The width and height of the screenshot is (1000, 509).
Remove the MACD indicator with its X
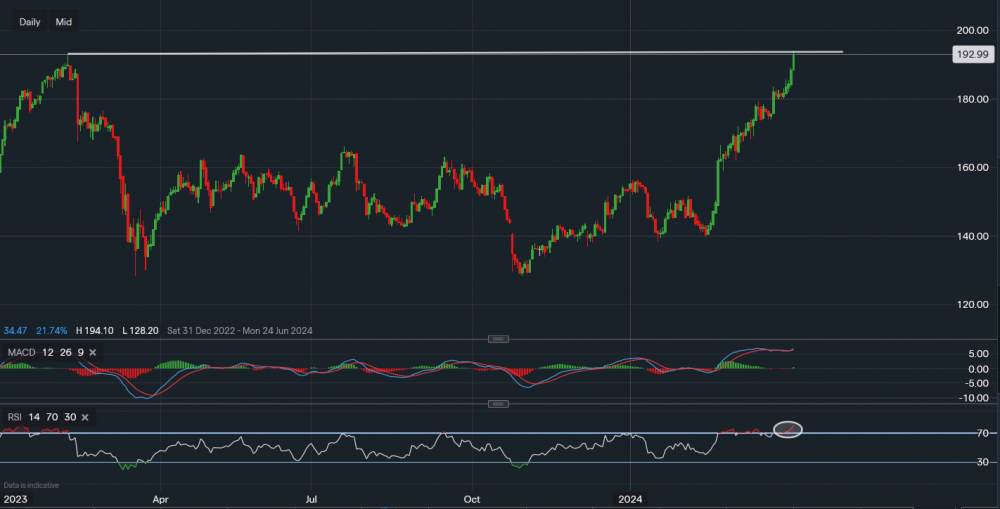tap(94, 352)
